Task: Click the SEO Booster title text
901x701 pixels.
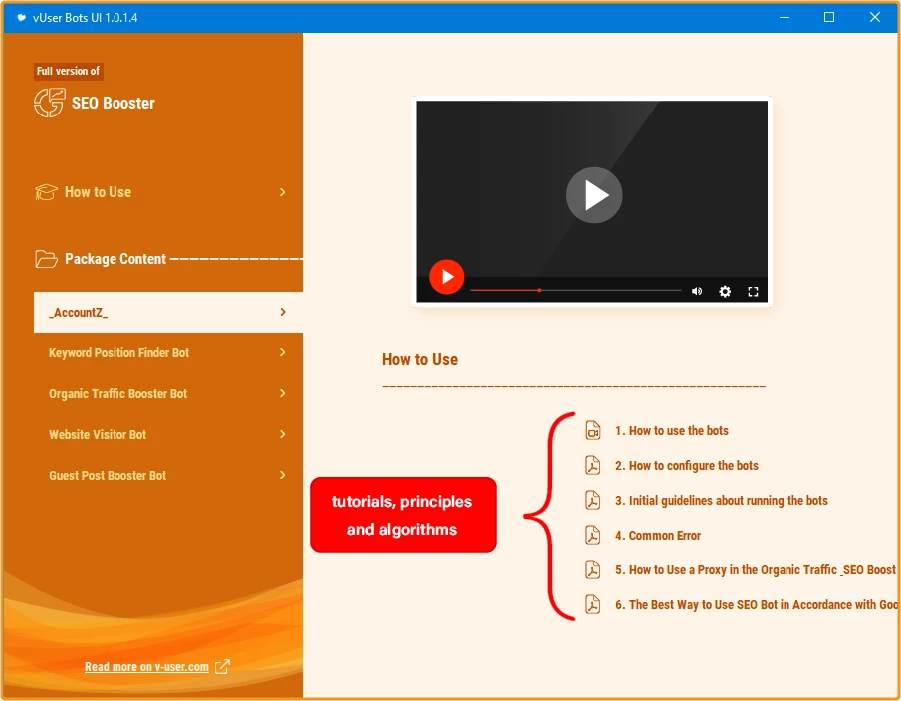Action: pyautogui.click(x=113, y=103)
